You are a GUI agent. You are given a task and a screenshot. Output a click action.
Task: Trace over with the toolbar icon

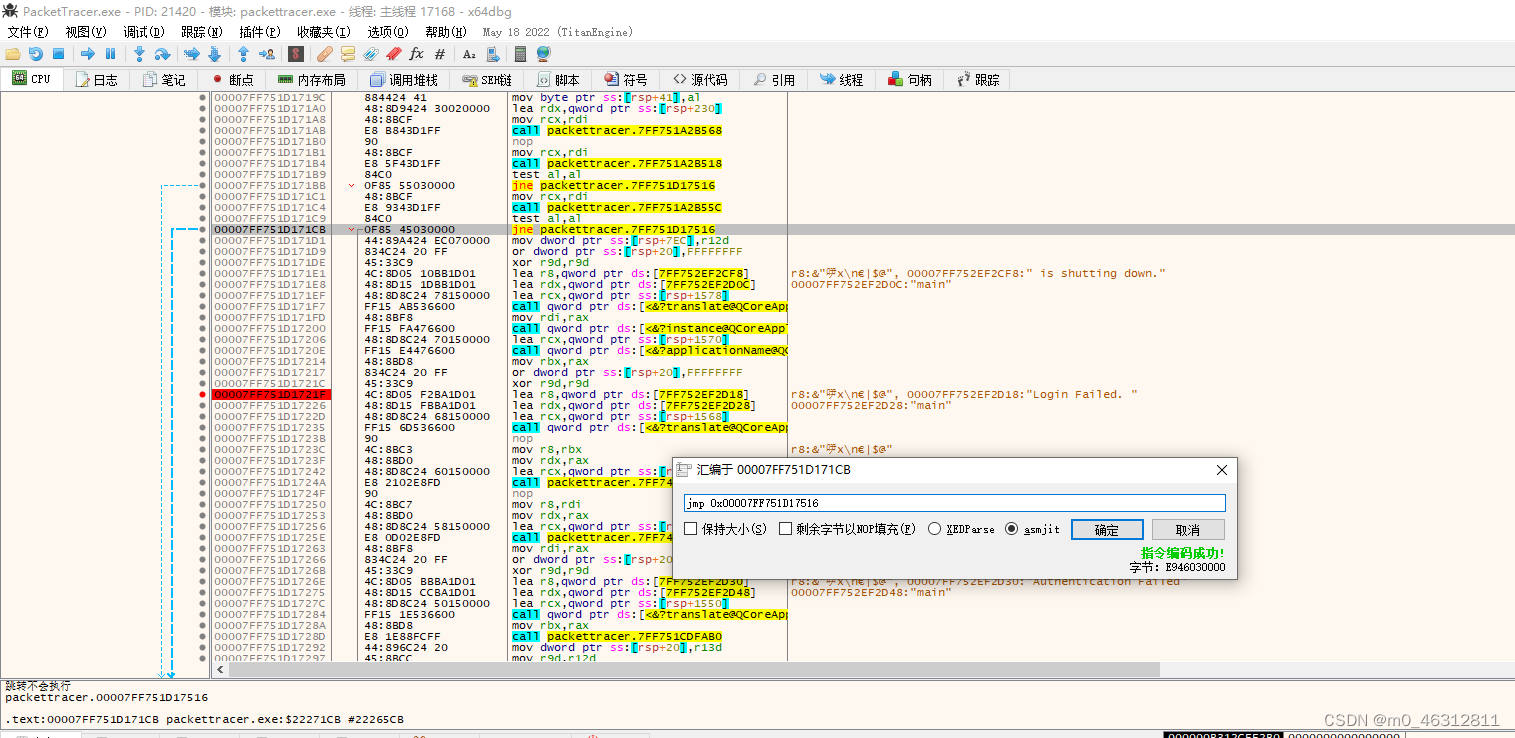click(x=213, y=54)
